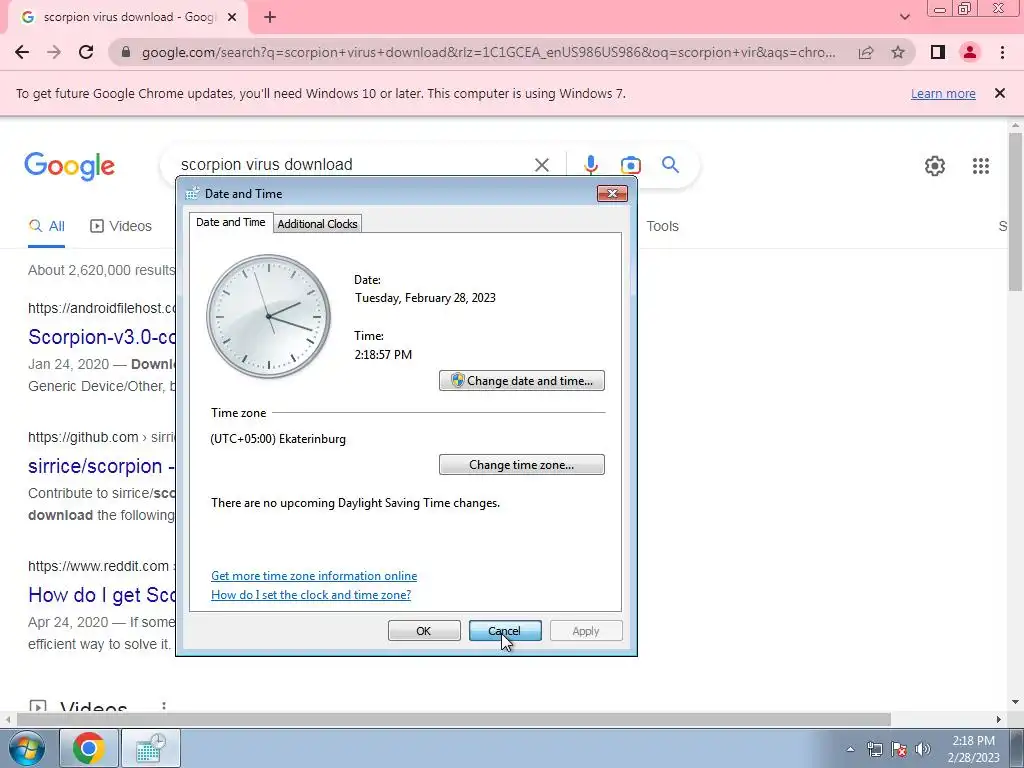The width and height of the screenshot is (1024, 768).
Task: Cancel the Date and Time dialog
Action: (505, 631)
